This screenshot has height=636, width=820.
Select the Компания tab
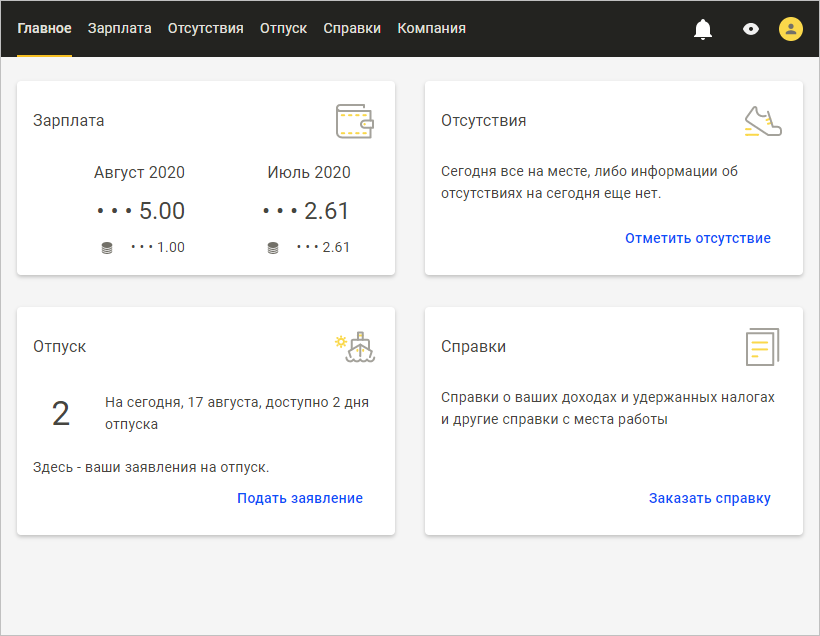click(x=431, y=28)
